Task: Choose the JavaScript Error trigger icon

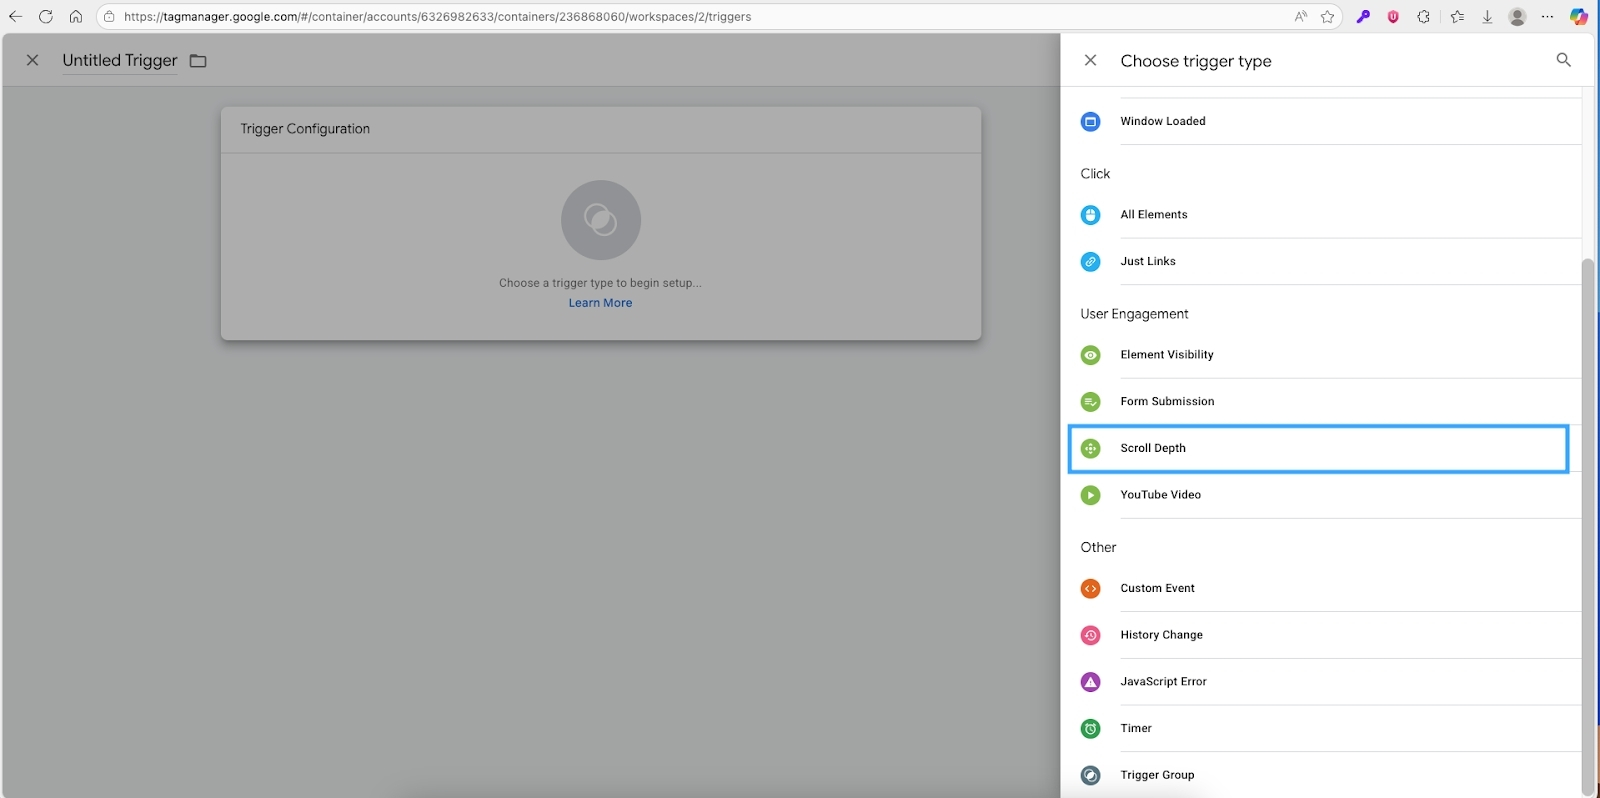Action: (1090, 682)
